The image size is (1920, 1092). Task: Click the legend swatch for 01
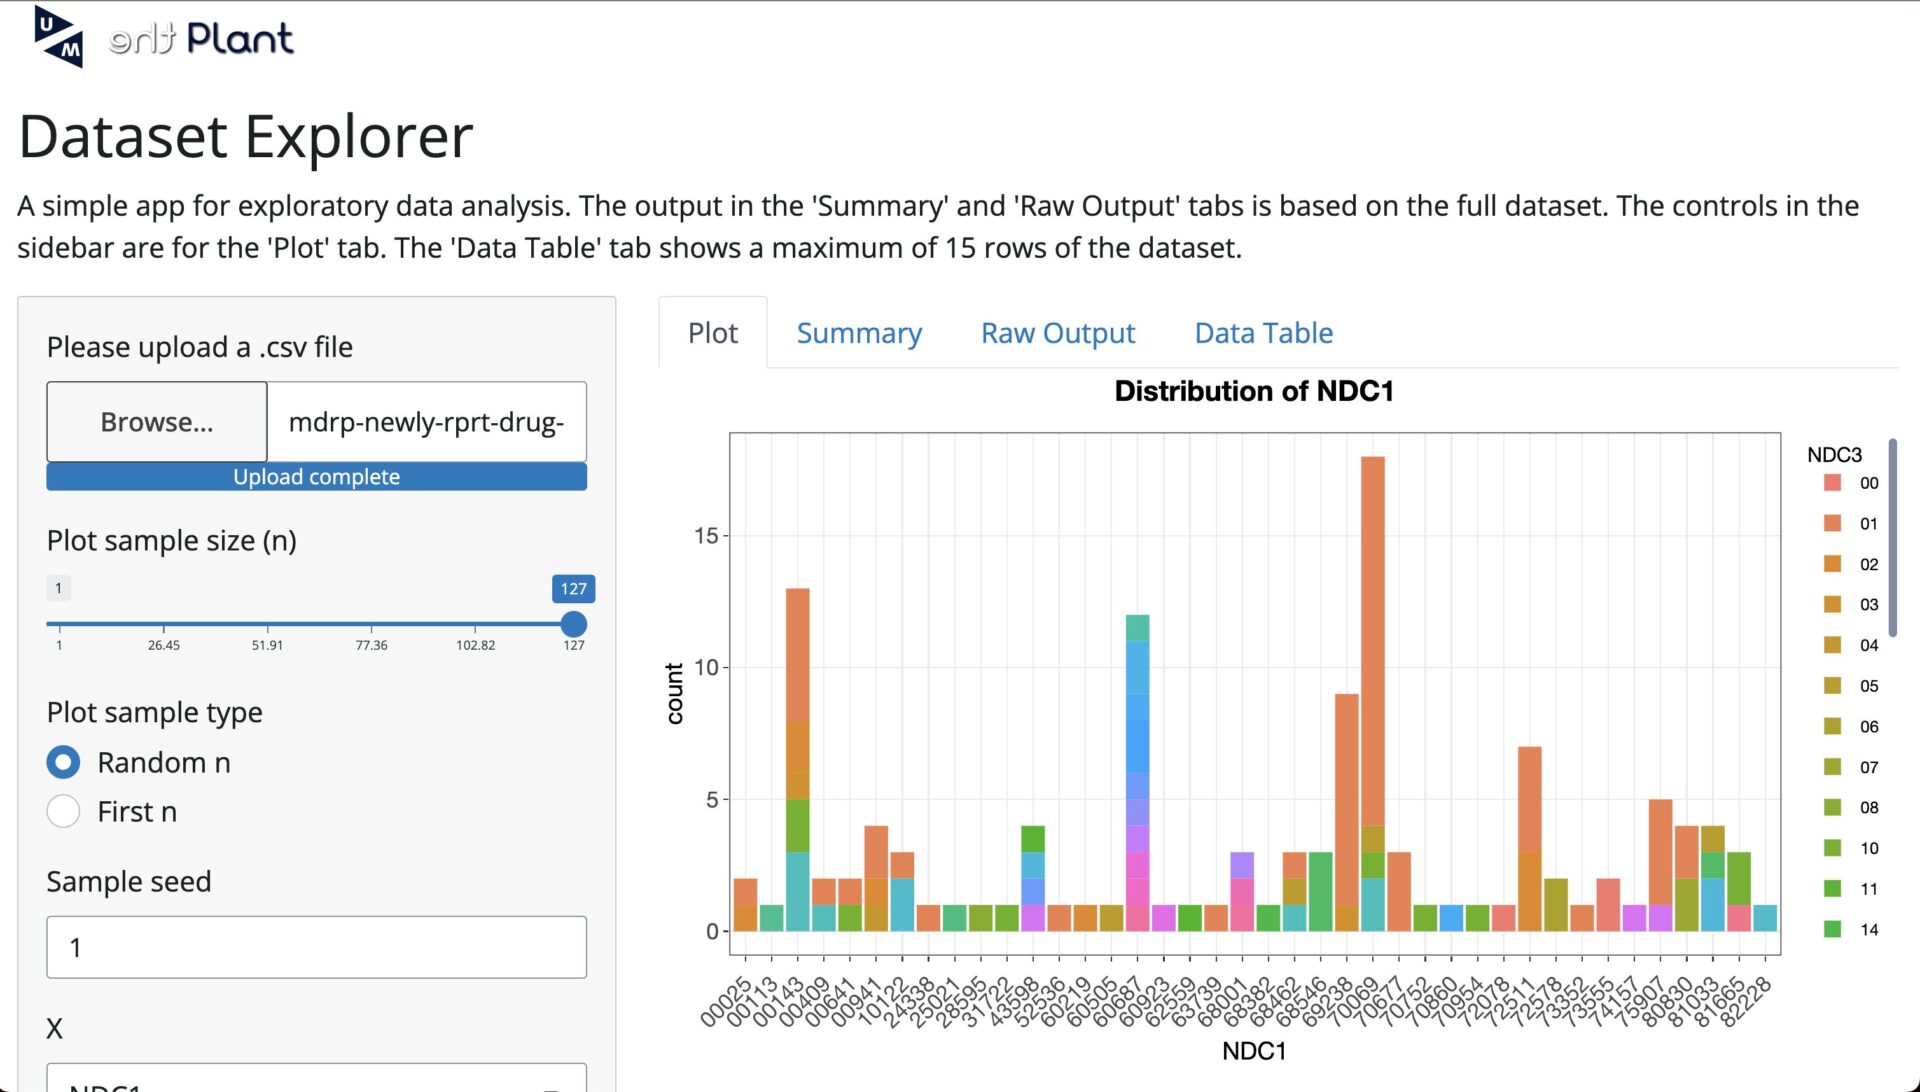click(x=1833, y=523)
